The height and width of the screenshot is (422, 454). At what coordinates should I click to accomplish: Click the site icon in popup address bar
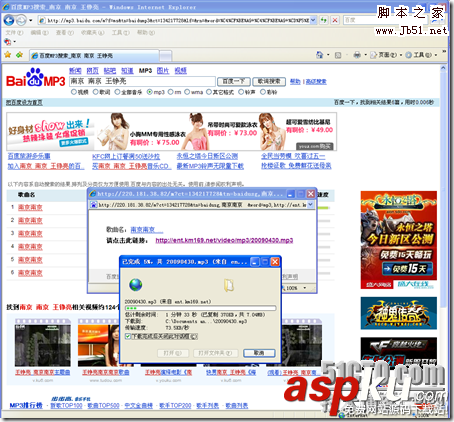pos(94,205)
